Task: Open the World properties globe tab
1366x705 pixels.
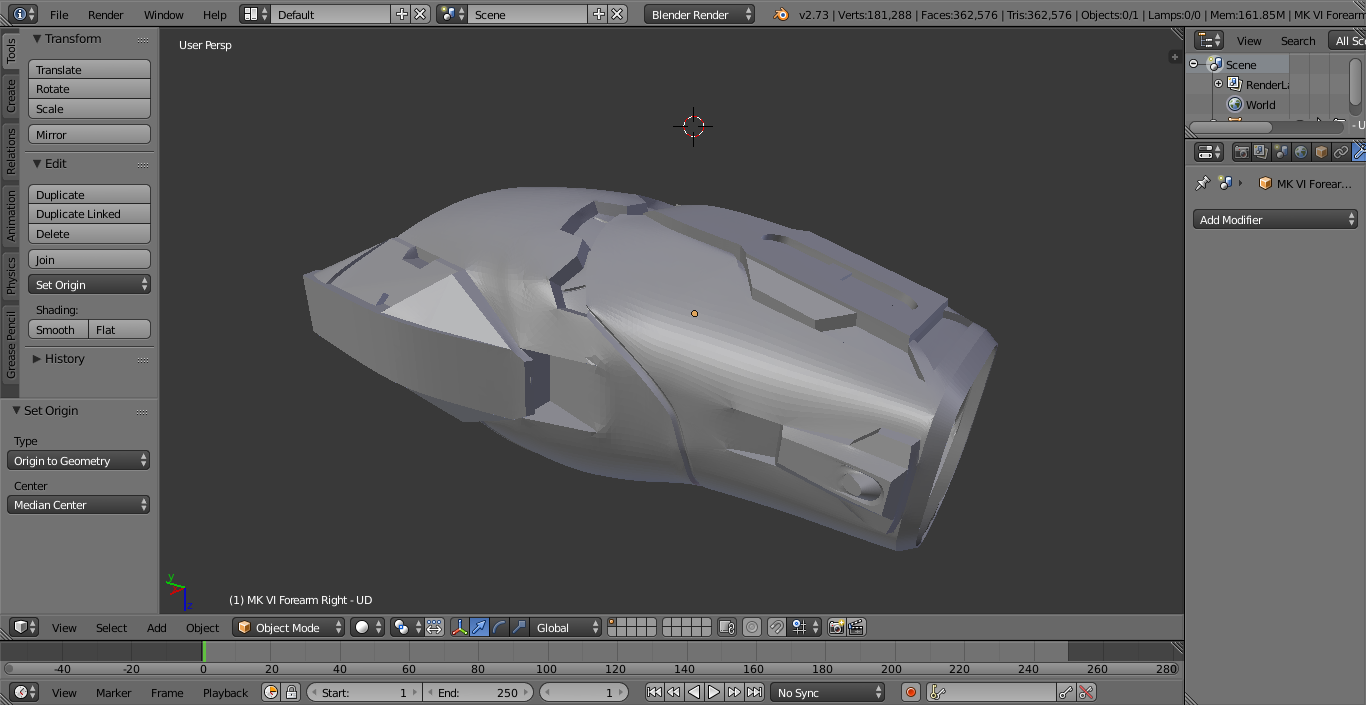Action: click(x=1301, y=152)
